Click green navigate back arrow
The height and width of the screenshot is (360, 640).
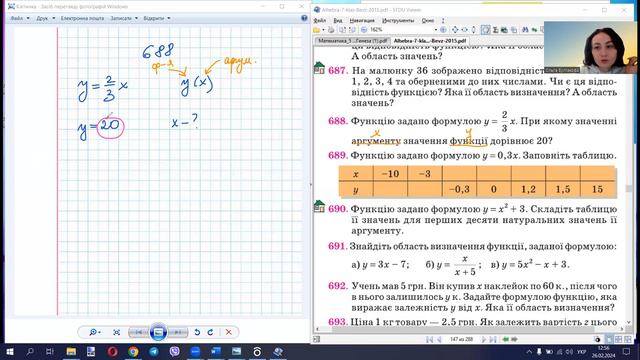505,339
